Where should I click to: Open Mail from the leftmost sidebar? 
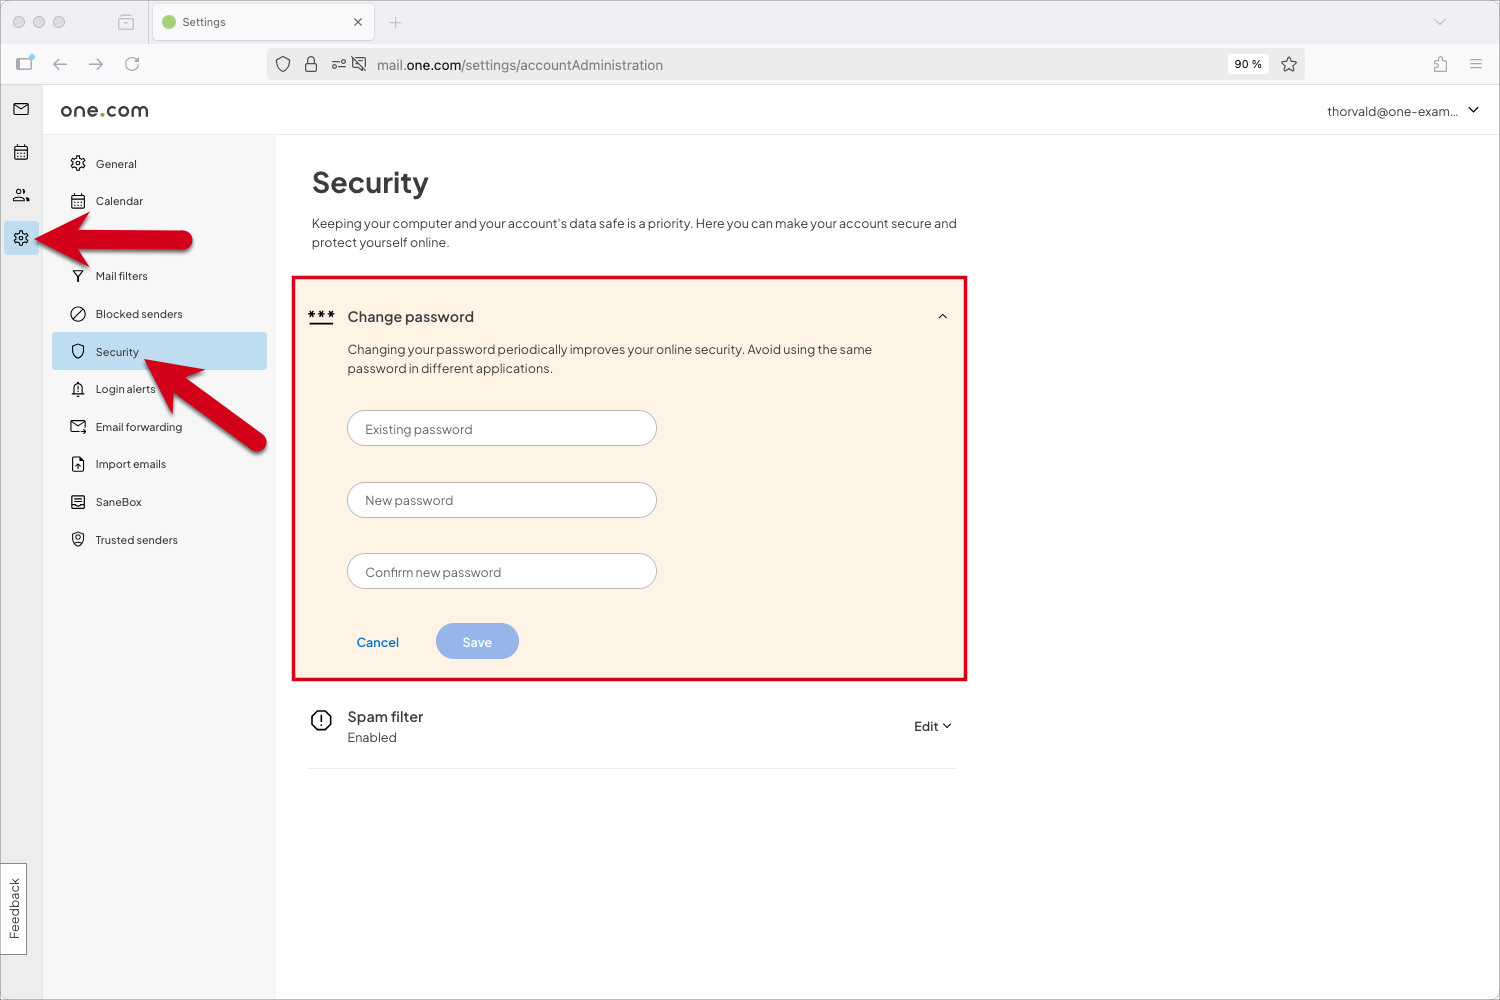tap(21, 109)
